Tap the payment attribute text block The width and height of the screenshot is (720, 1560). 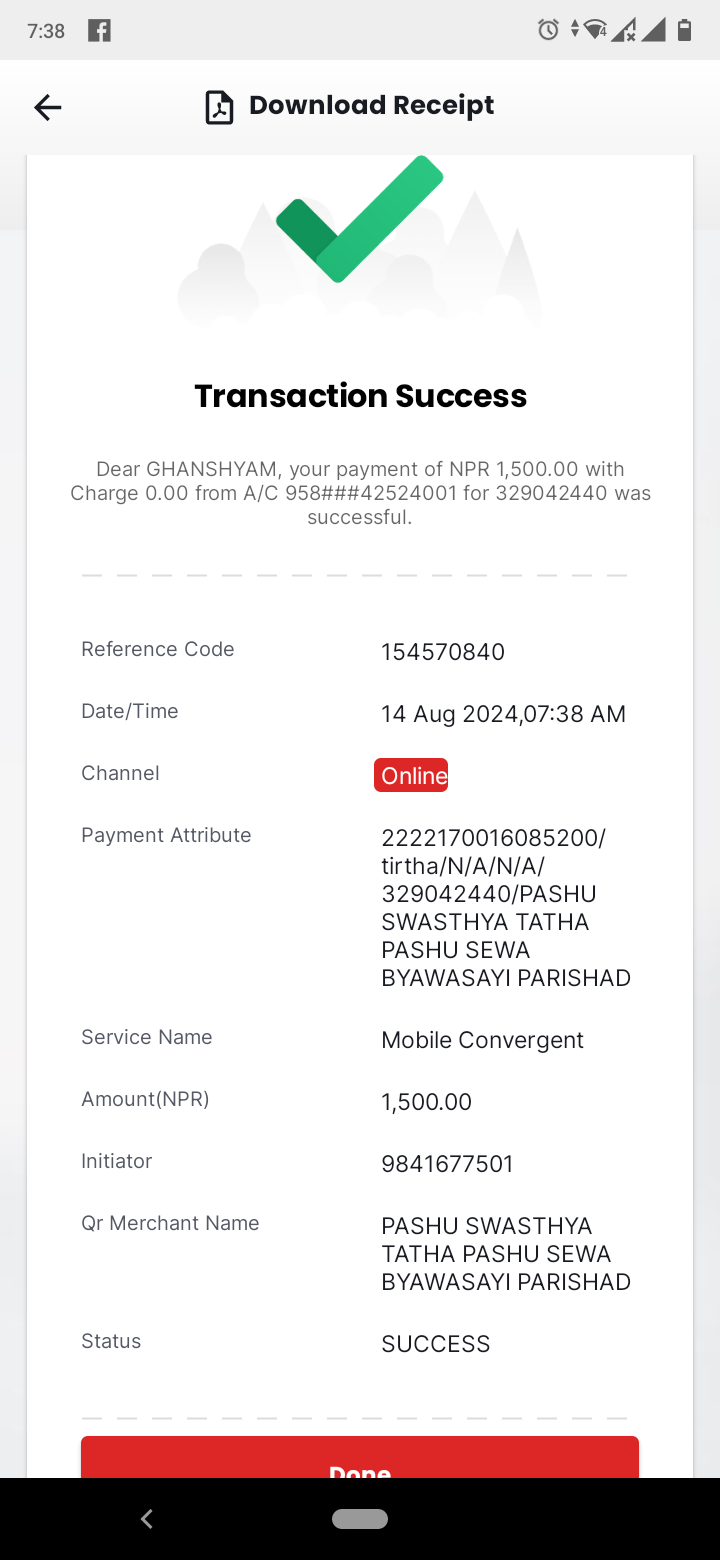point(506,908)
